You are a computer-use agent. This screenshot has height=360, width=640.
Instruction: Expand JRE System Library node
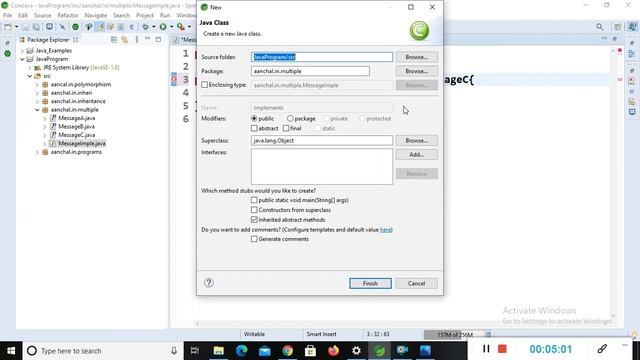(29, 68)
